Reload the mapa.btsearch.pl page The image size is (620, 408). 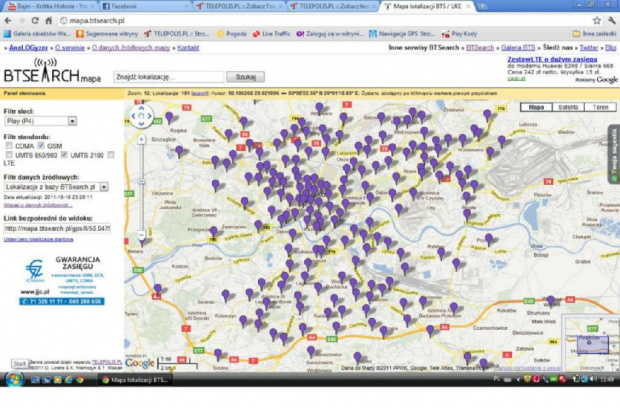35,21
